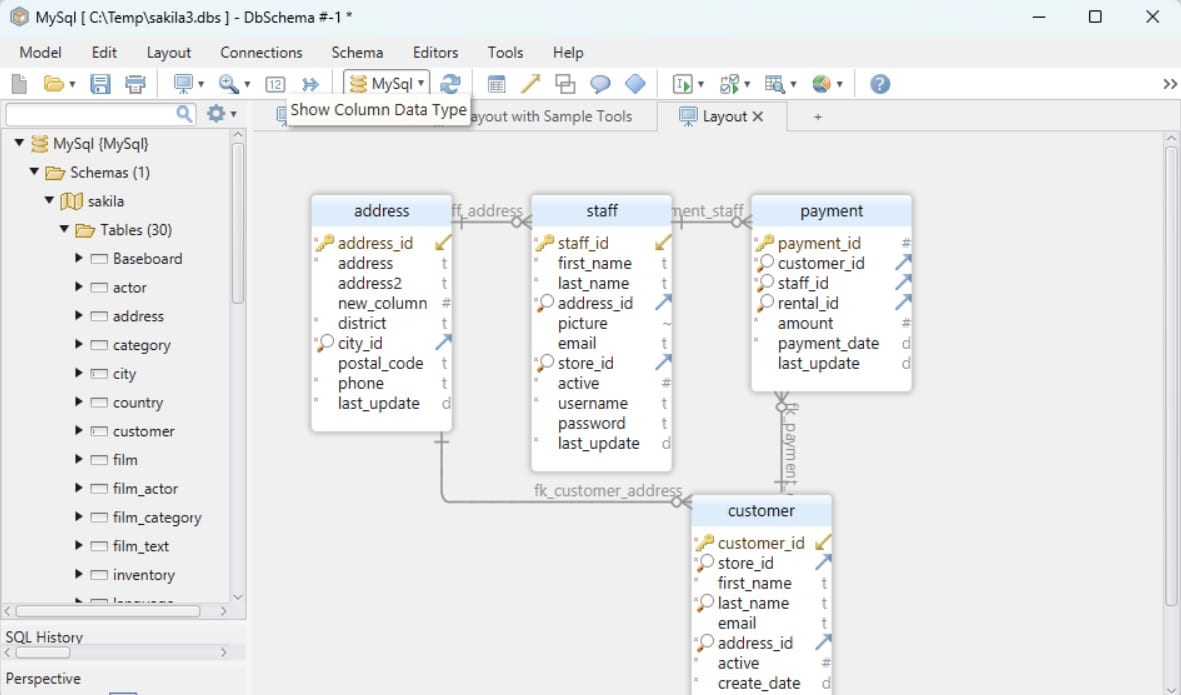The width and height of the screenshot is (1181, 695).
Task: Click the Print icon in the toolbar
Action: pos(136,84)
